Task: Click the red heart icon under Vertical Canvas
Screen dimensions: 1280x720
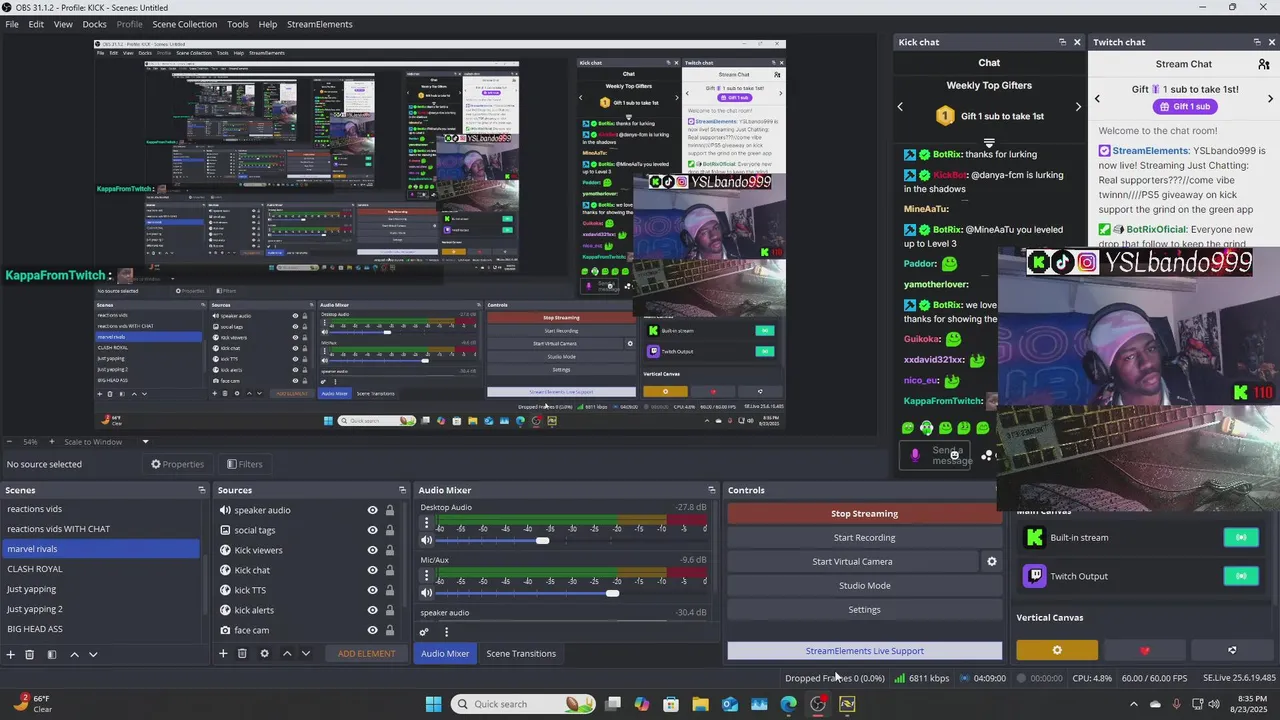Action: tap(1145, 650)
